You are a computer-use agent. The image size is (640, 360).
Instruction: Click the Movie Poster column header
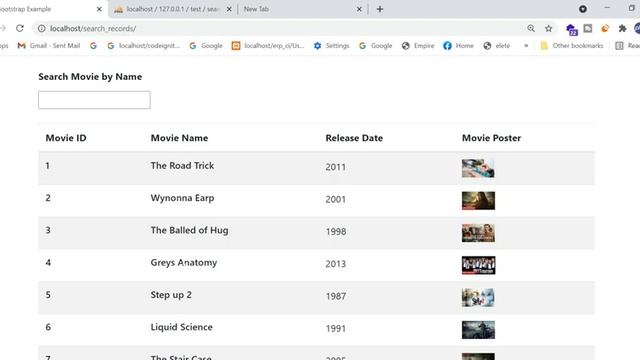coord(491,138)
